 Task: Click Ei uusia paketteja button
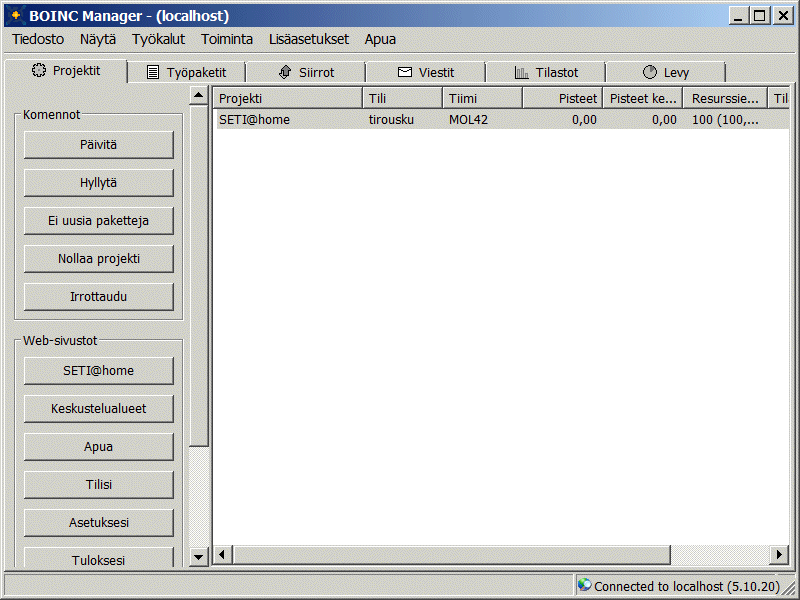(99, 221)
